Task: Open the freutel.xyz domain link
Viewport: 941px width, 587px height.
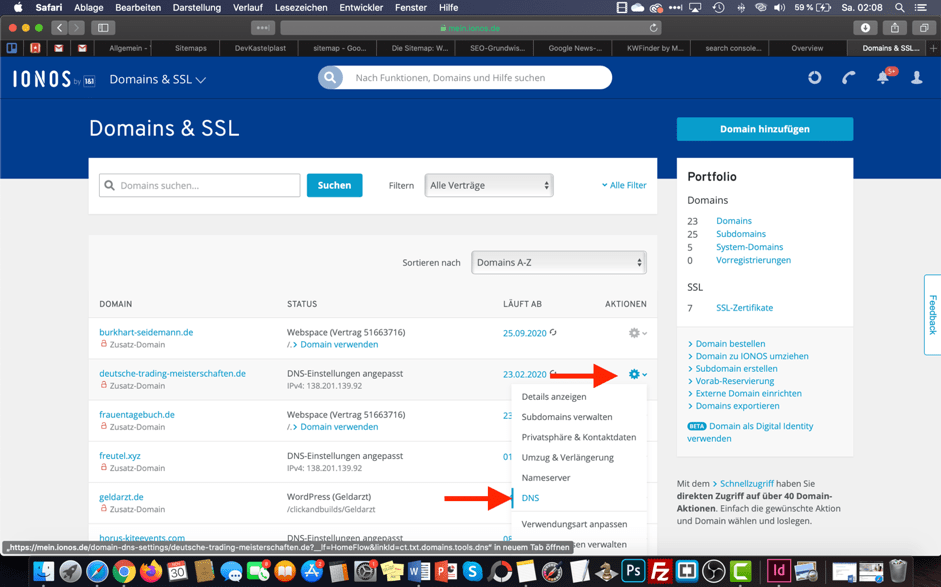Action: [x=119, y=456]
